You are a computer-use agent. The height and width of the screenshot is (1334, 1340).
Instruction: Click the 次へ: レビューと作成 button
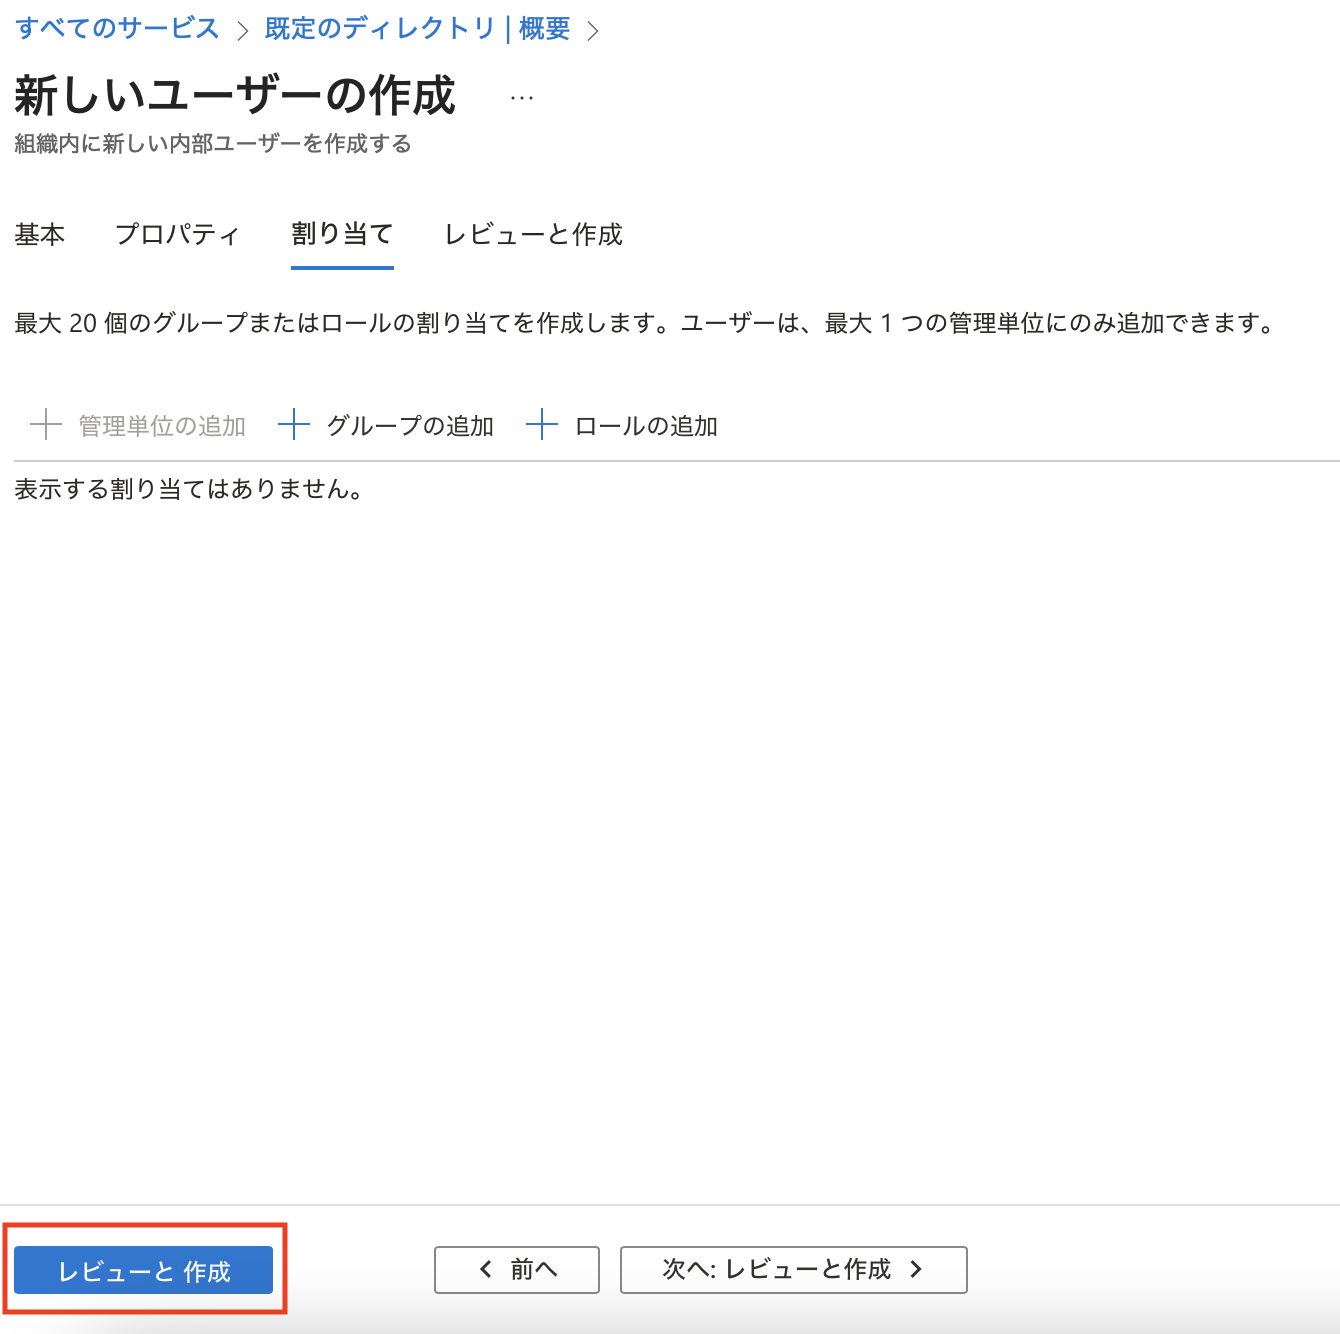(793, 1269)
